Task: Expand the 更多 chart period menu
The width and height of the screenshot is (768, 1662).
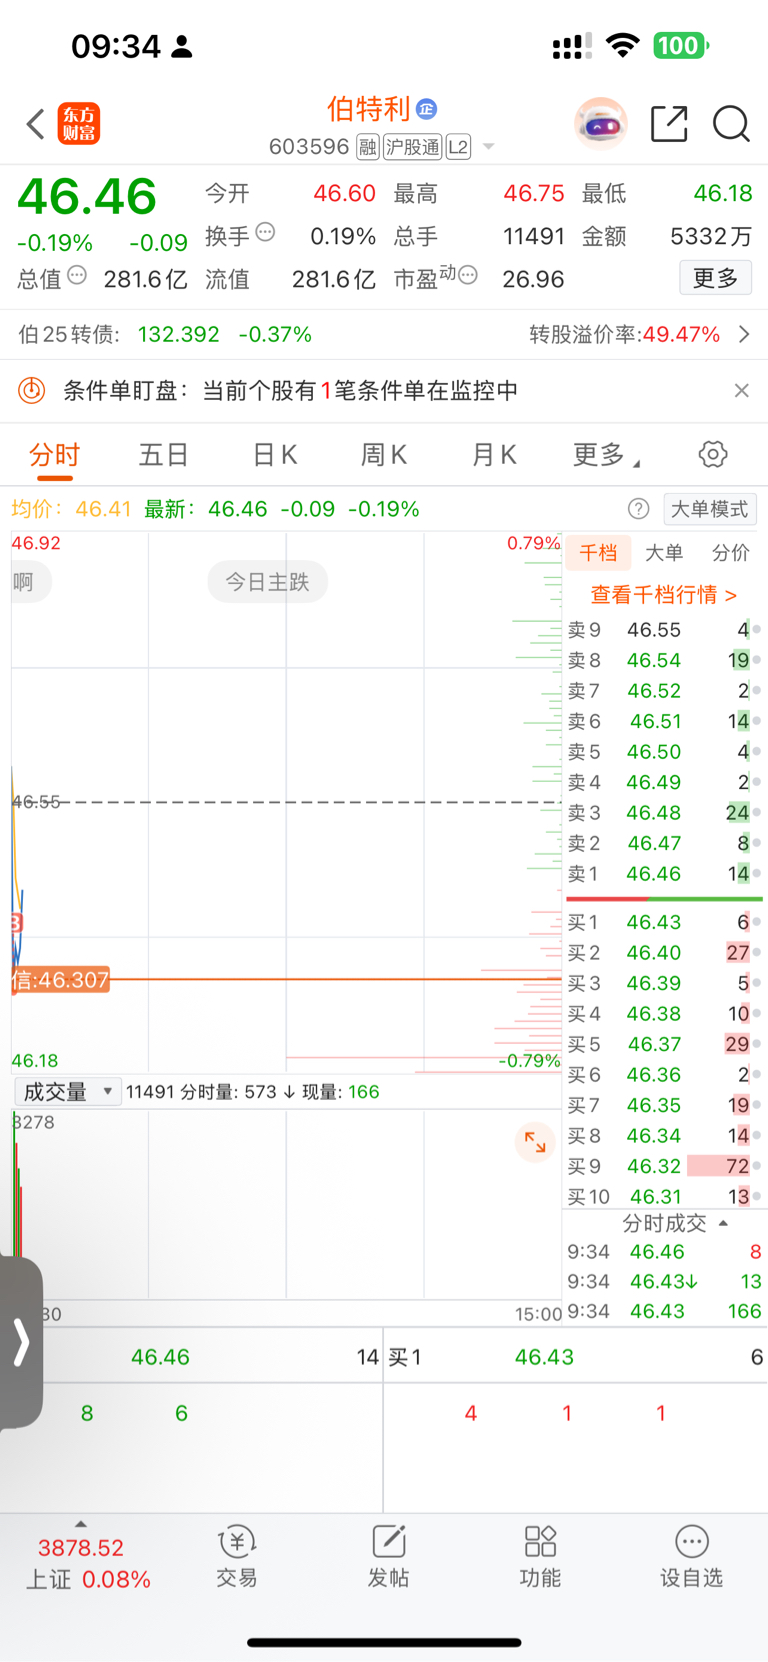Action: click(x=606, y=455)
